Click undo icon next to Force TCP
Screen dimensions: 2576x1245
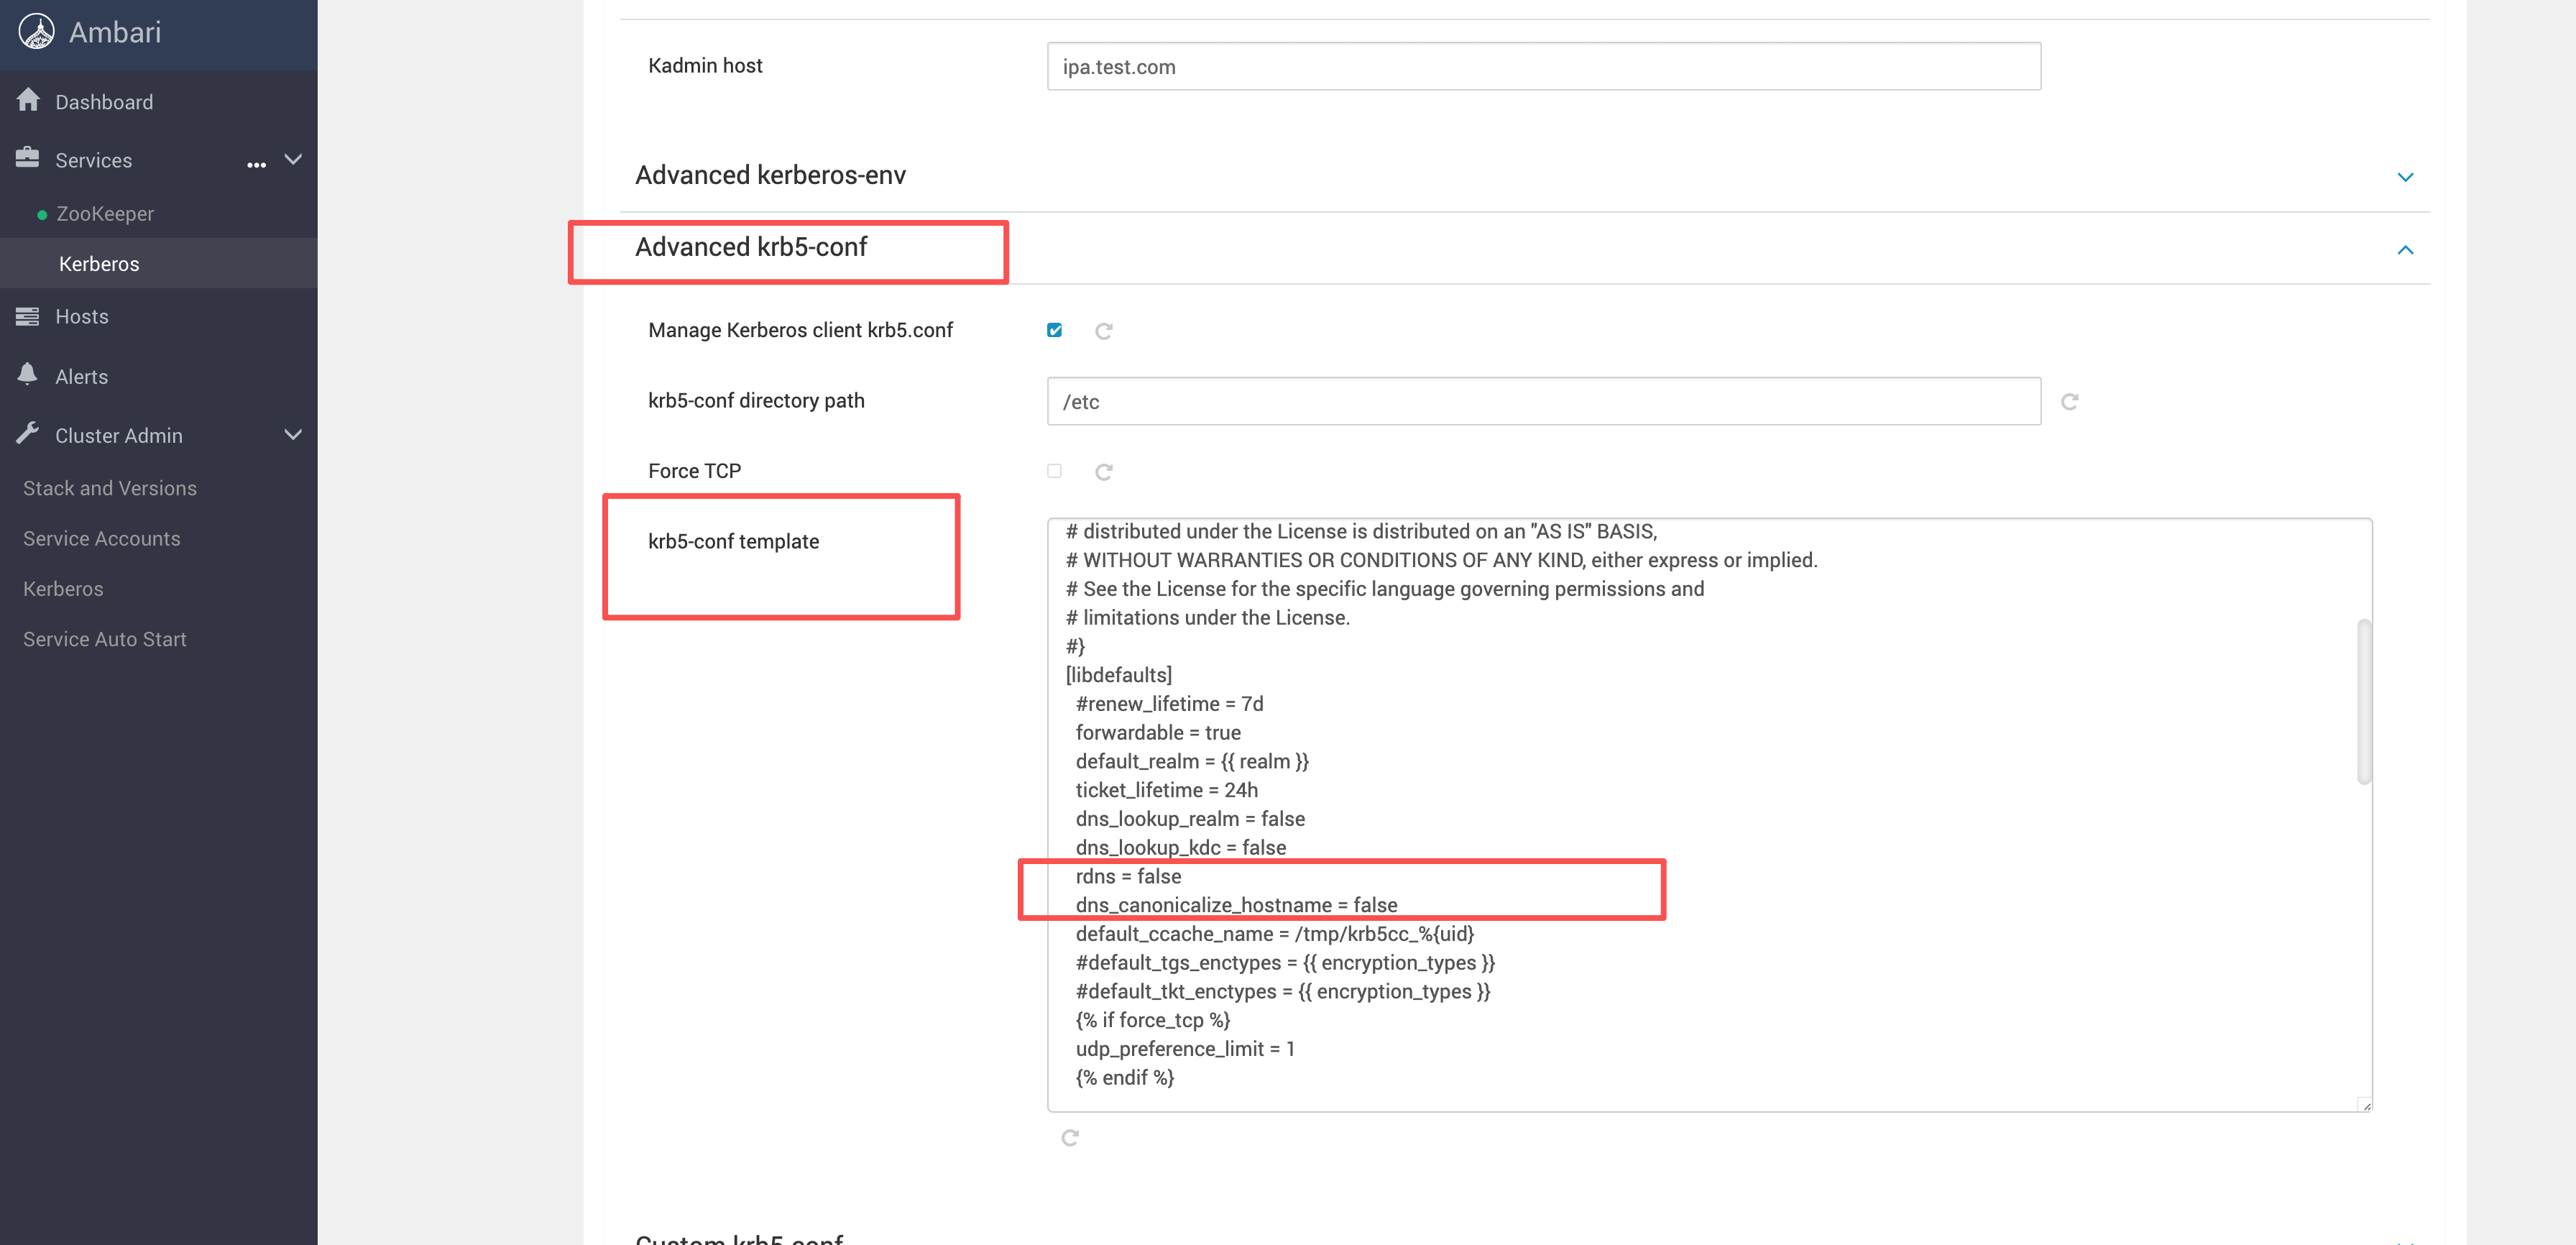(x=1104, y=472)
